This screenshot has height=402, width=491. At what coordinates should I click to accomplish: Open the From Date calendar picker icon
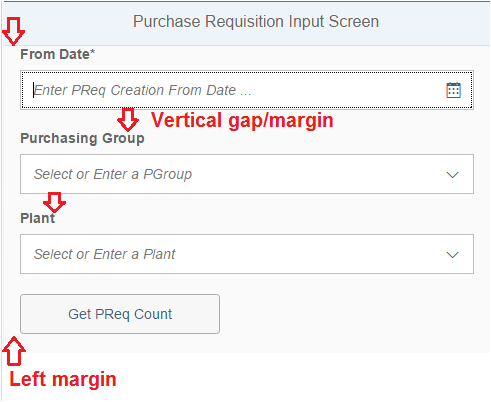click(453, 90)
